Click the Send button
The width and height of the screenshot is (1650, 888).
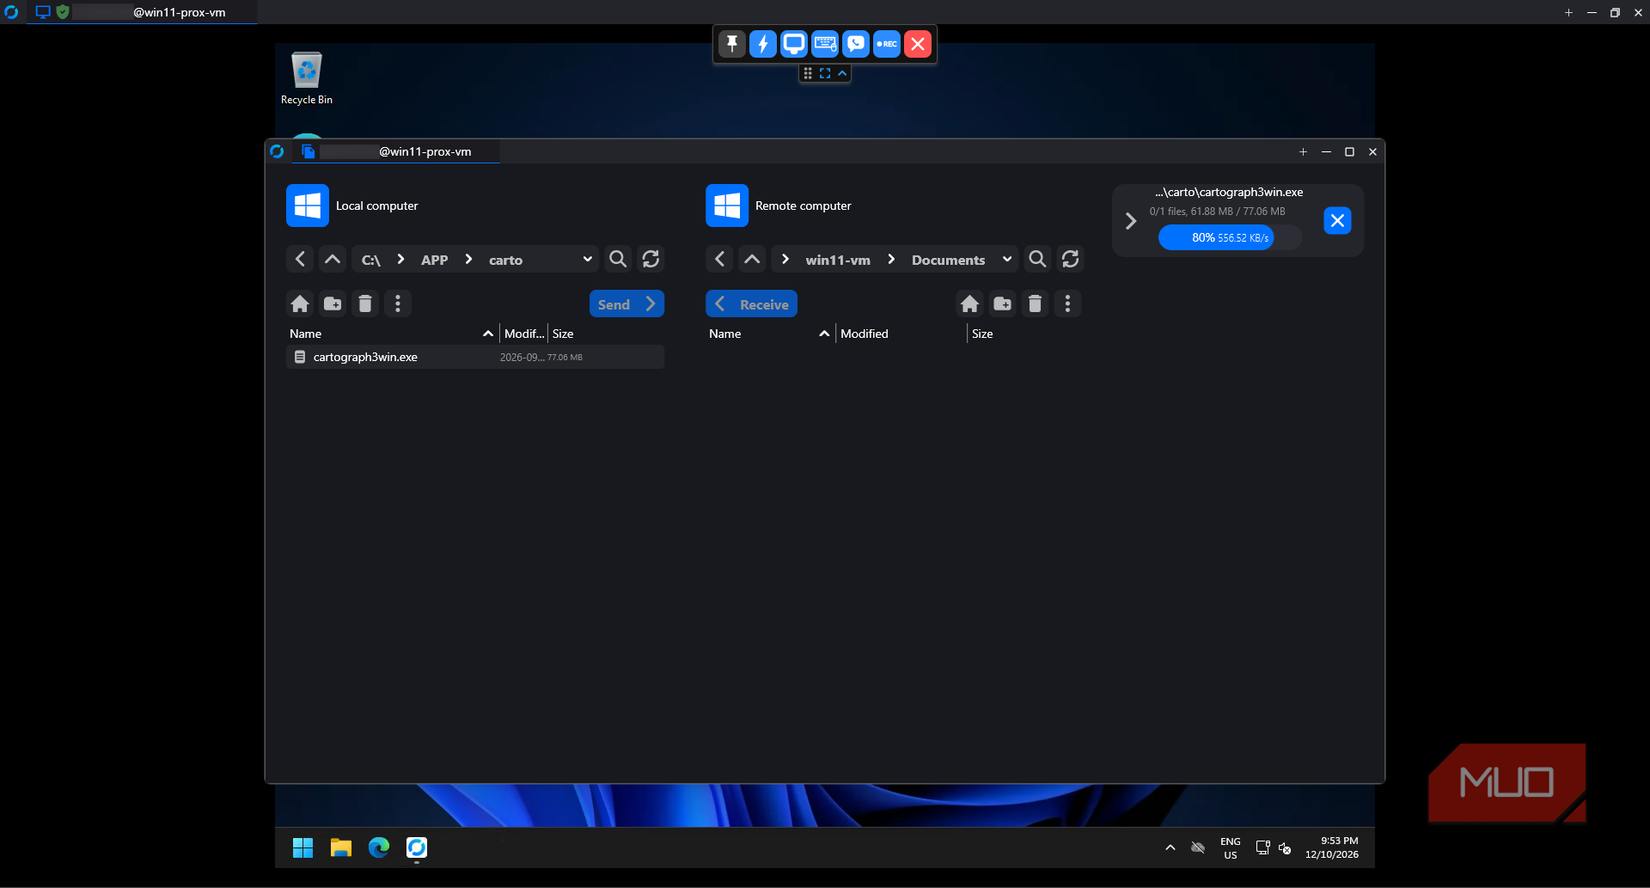[627, 304]
